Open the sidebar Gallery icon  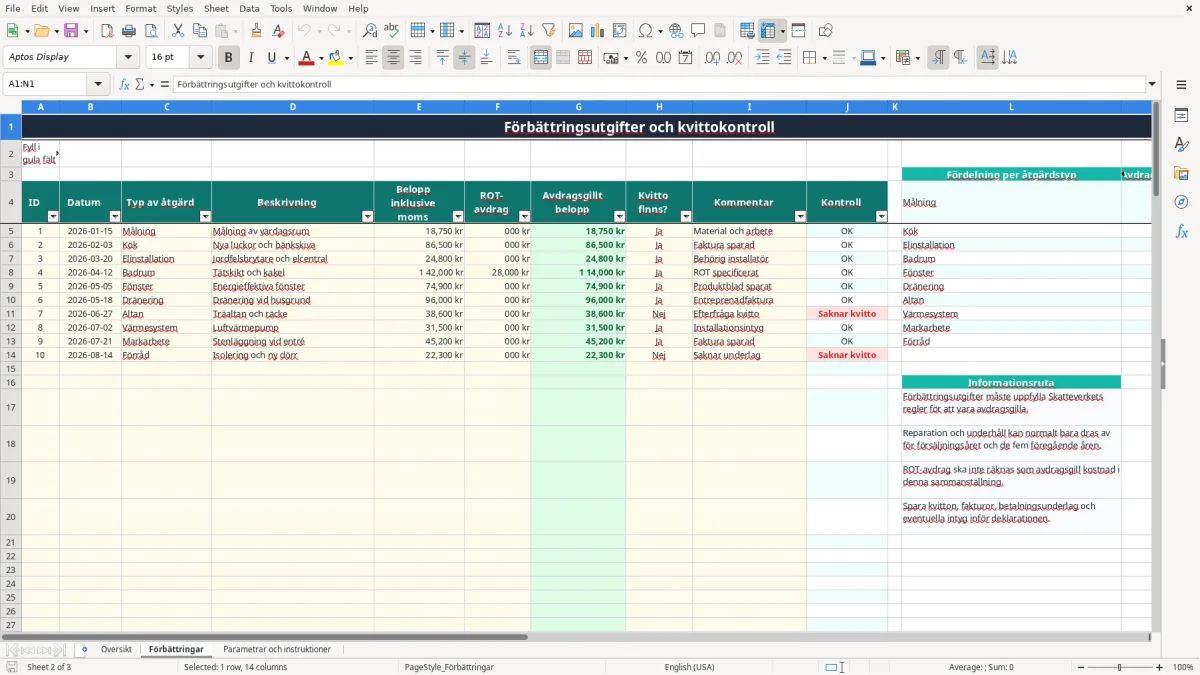click(x=1181, y=173)
